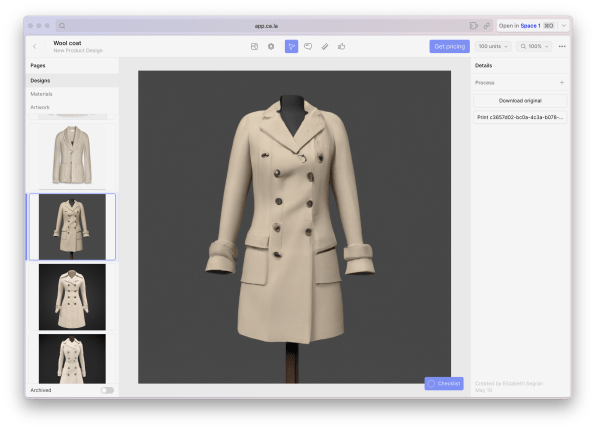Select the measure ruler tool

click(325, 46)
